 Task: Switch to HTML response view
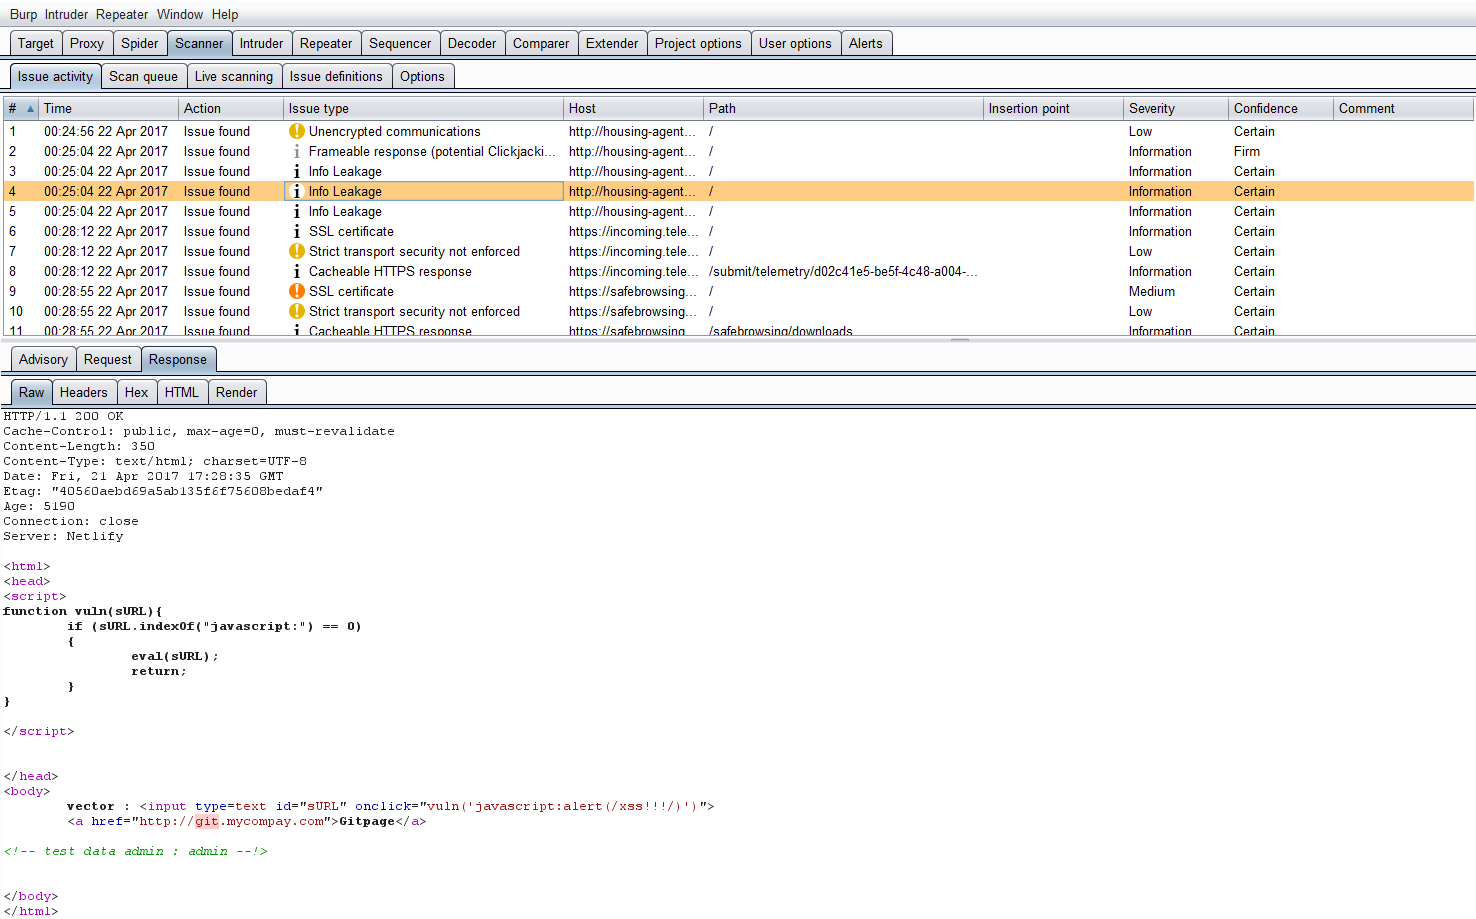182,392
